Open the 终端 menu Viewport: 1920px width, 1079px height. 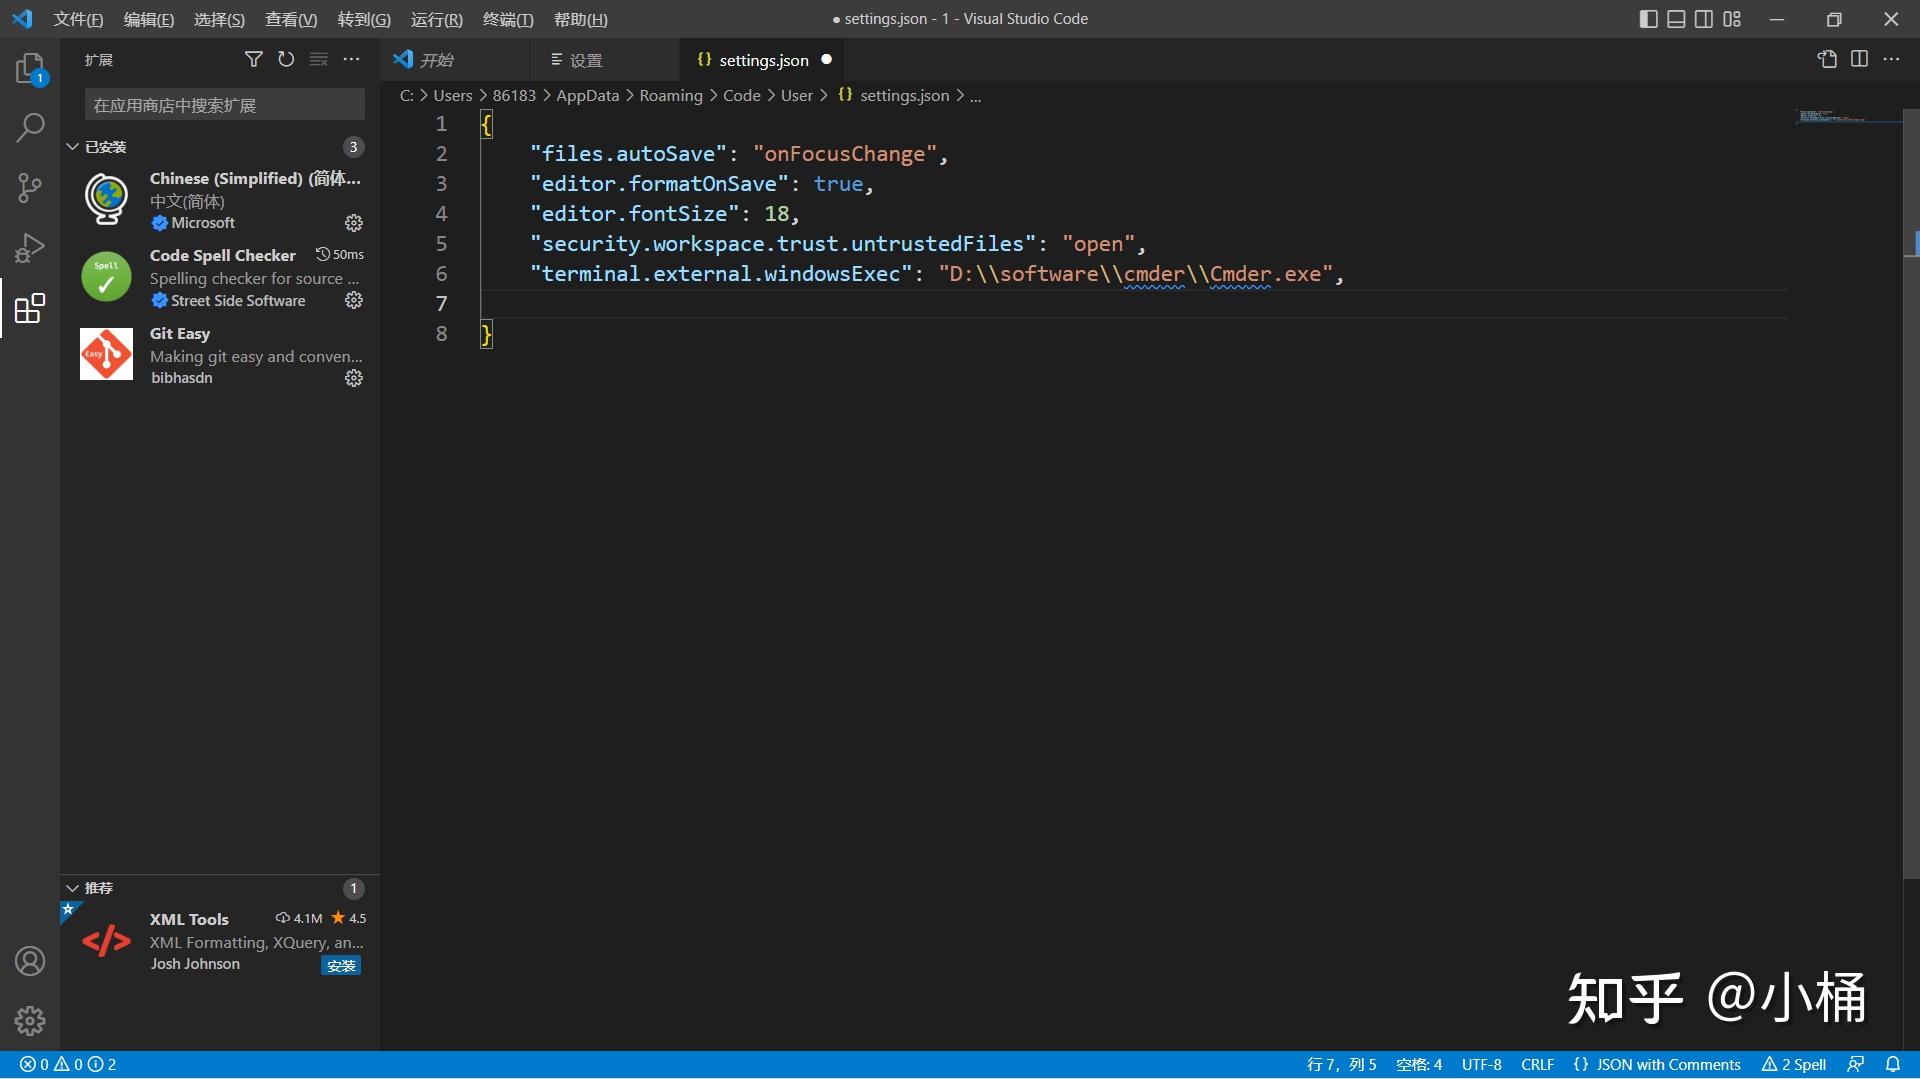508,19
